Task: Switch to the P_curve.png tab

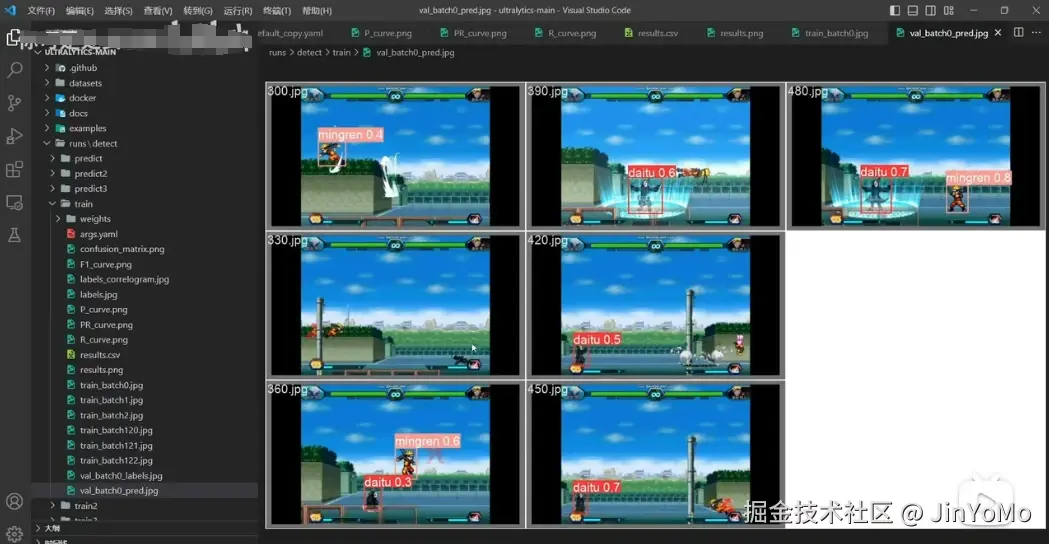Action: tap(382, 33)
